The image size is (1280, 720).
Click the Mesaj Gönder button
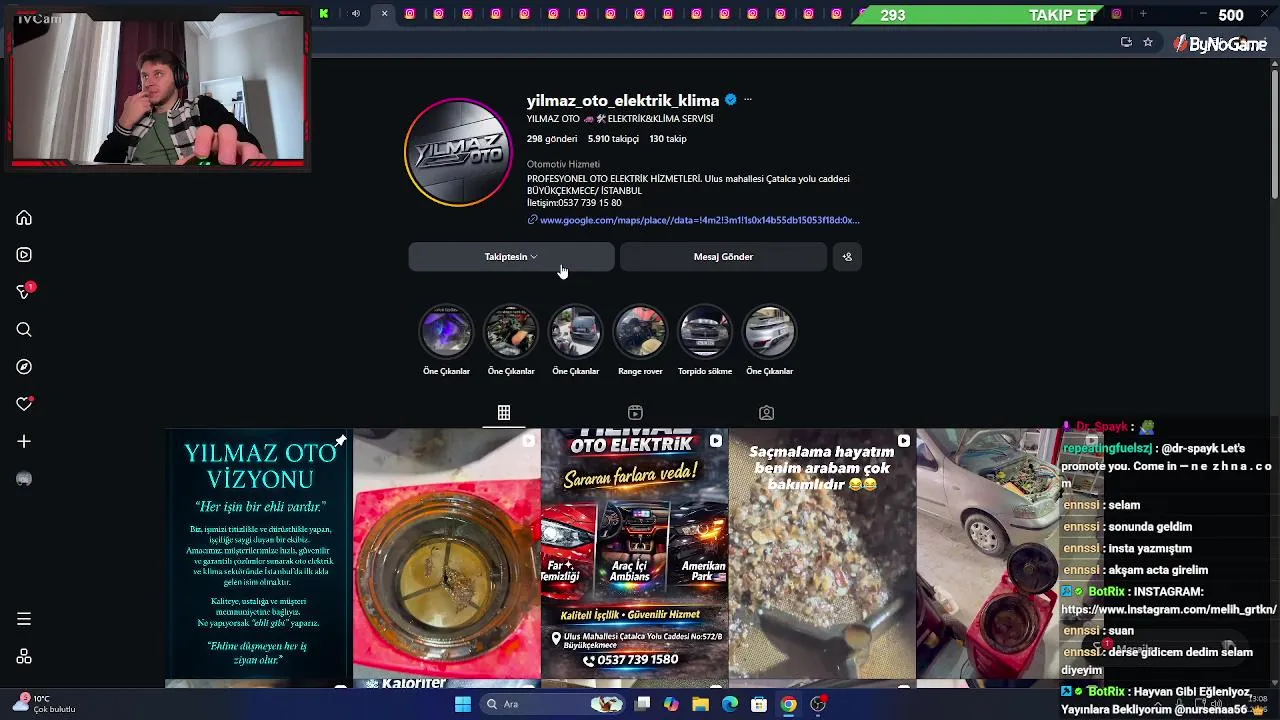click(x=723, y=257)
